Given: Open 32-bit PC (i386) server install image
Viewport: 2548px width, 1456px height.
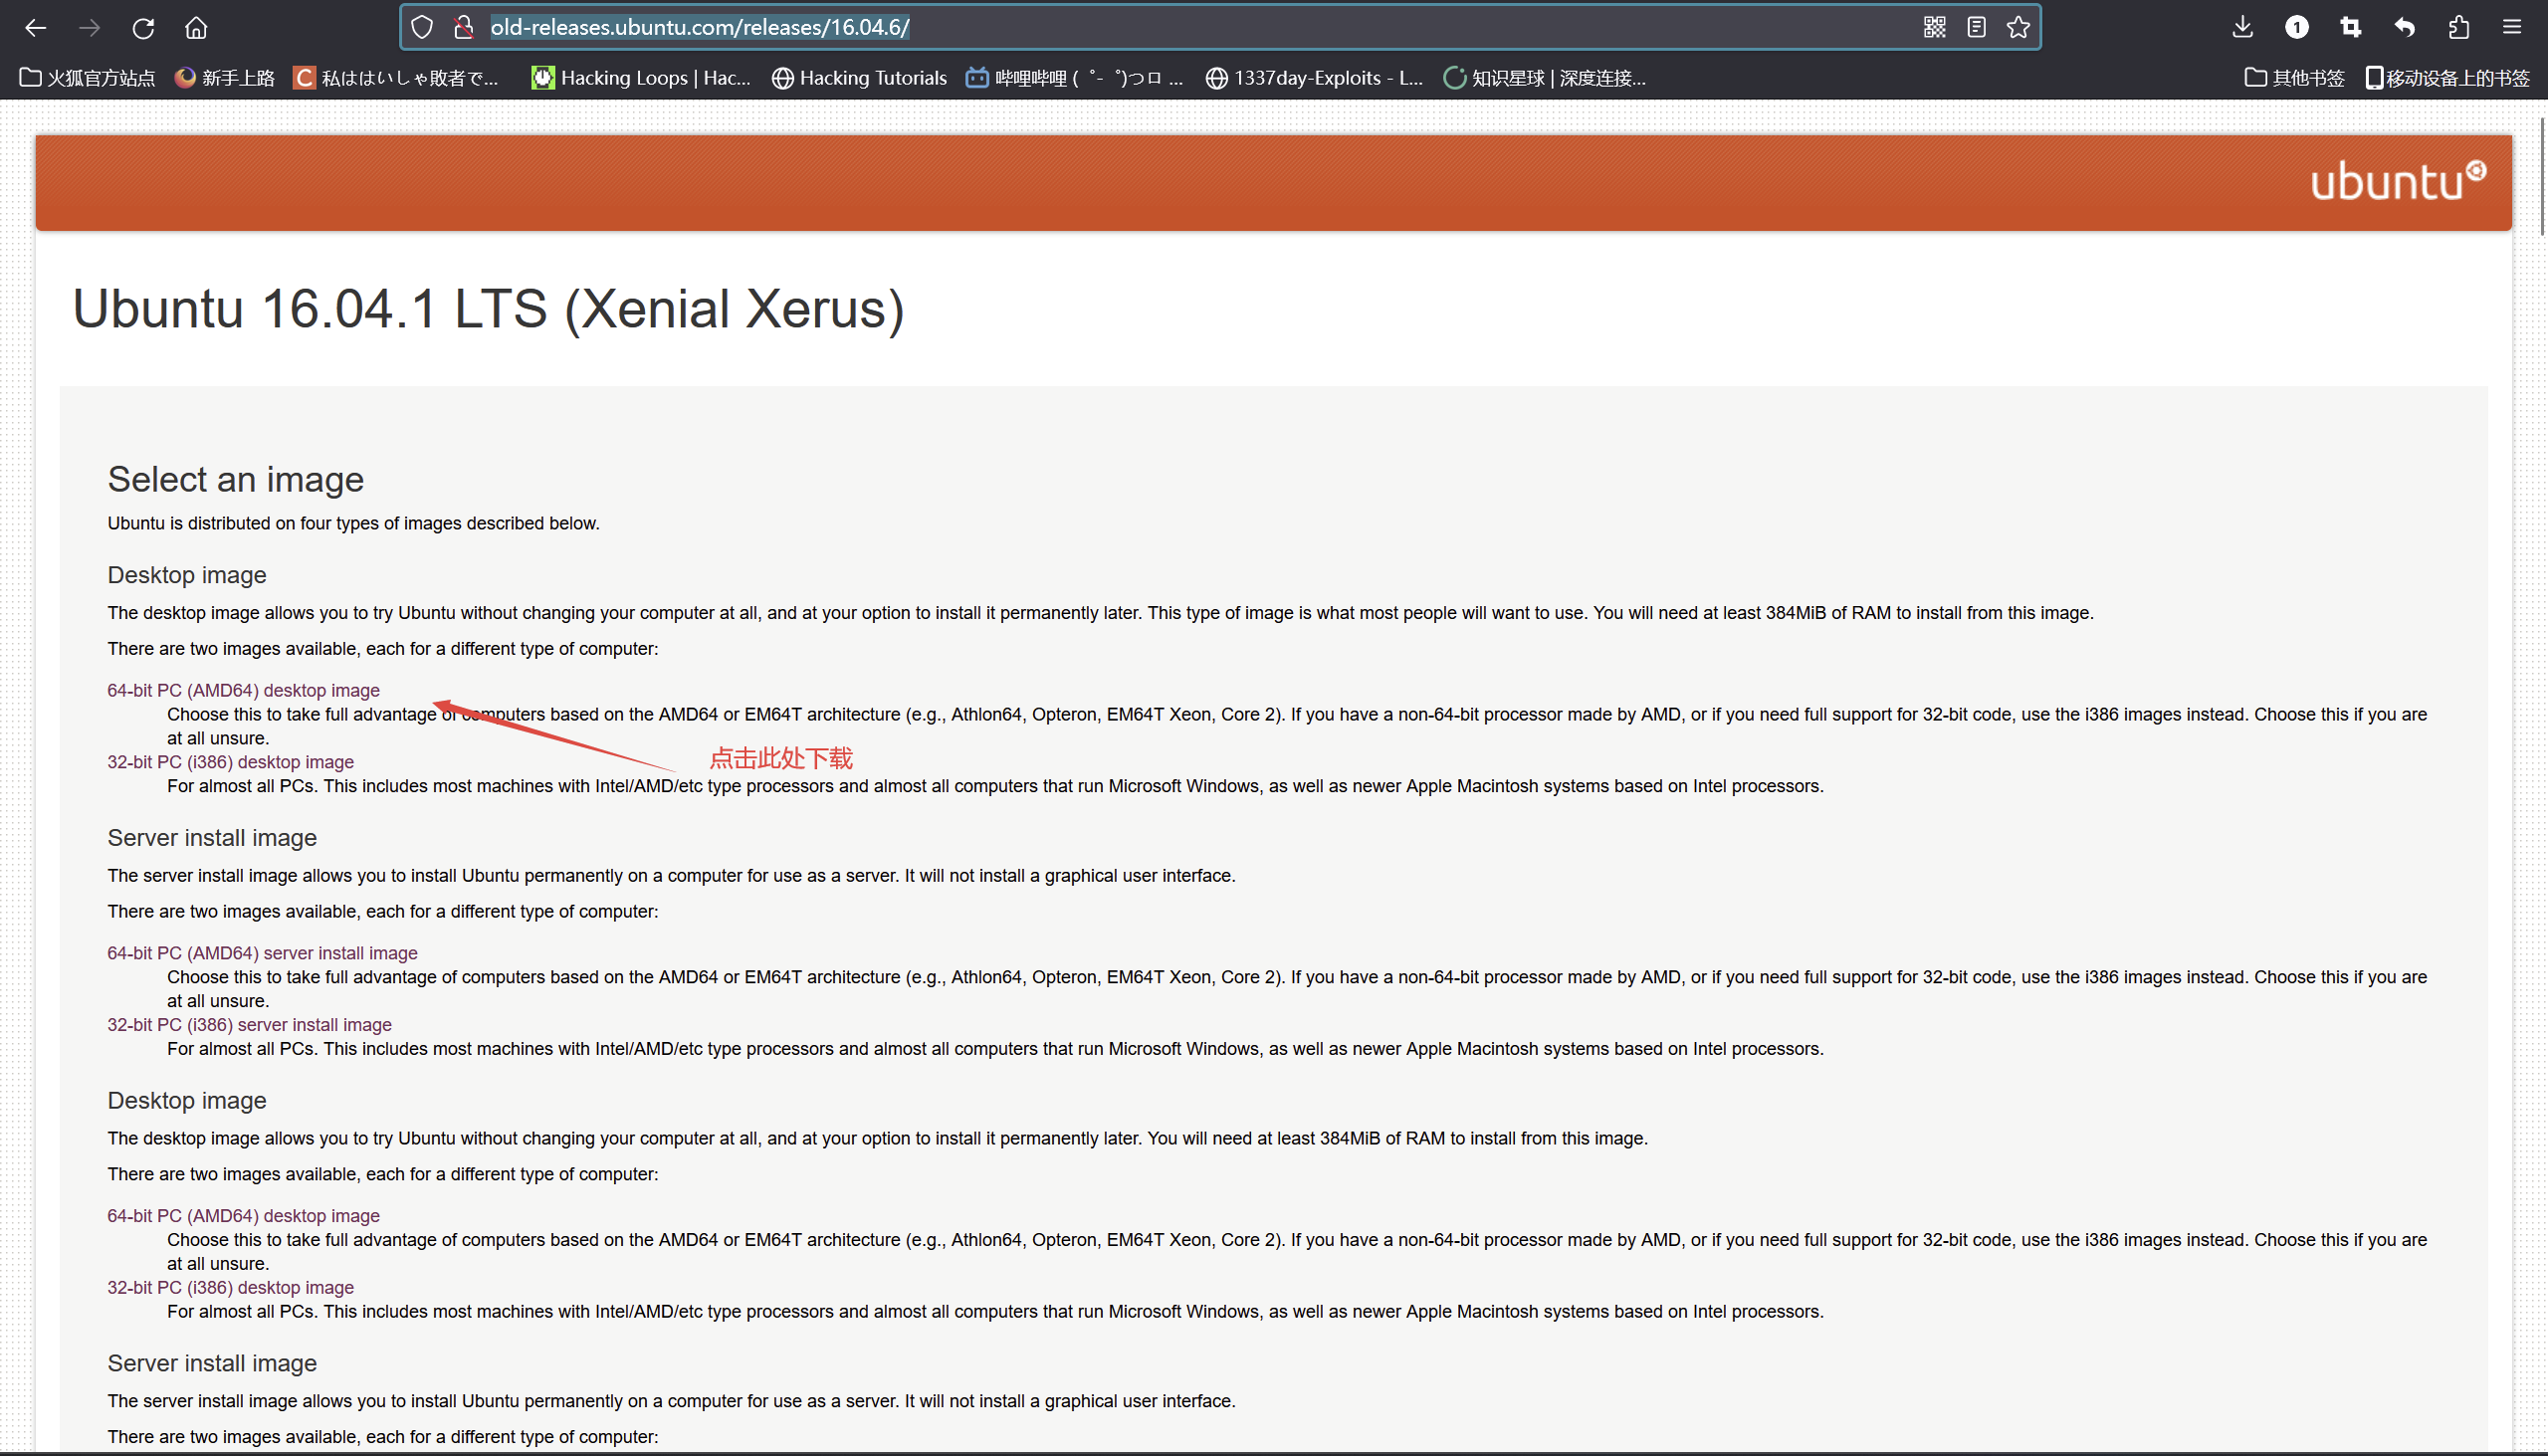Looking at the screenshot, I should pos(249,1025).
